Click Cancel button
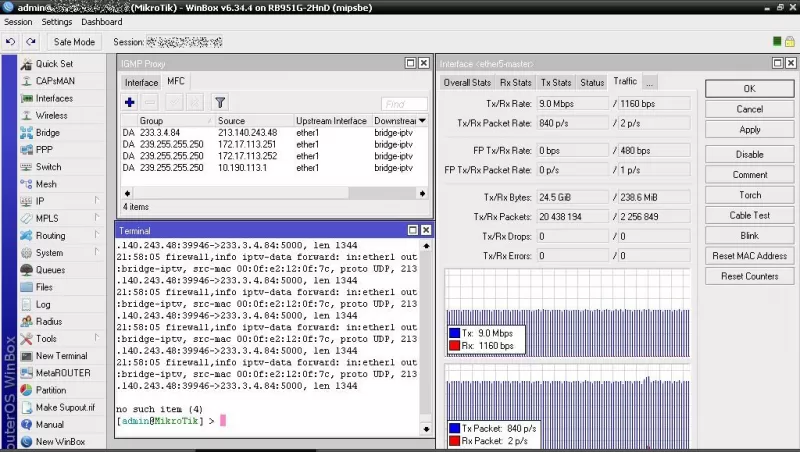This screenshot has width=800, height=452. pyautogui.click(x=749, y=109)
